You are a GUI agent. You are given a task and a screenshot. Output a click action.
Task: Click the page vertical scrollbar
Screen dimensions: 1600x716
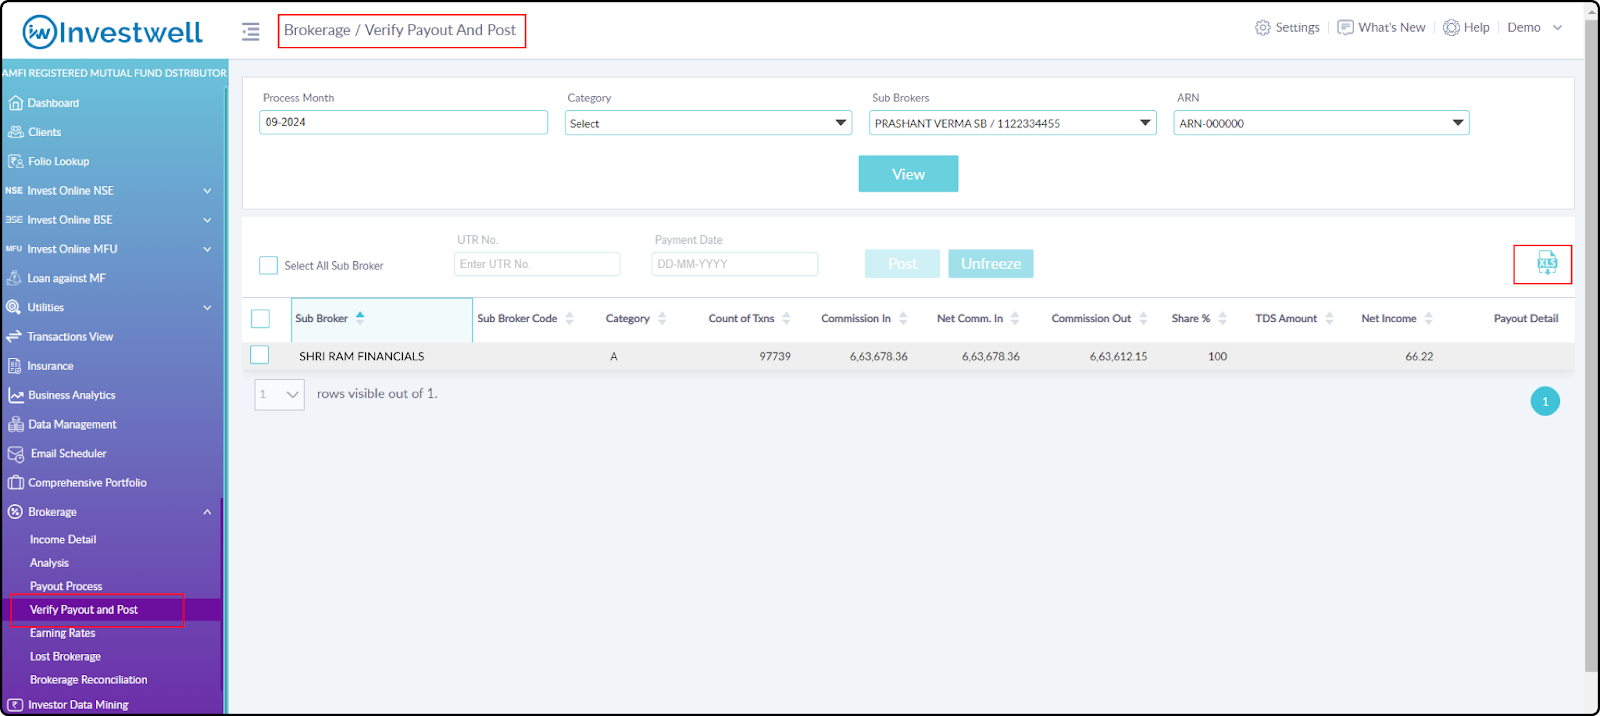pyautogui.click(x=1591, y=345)
